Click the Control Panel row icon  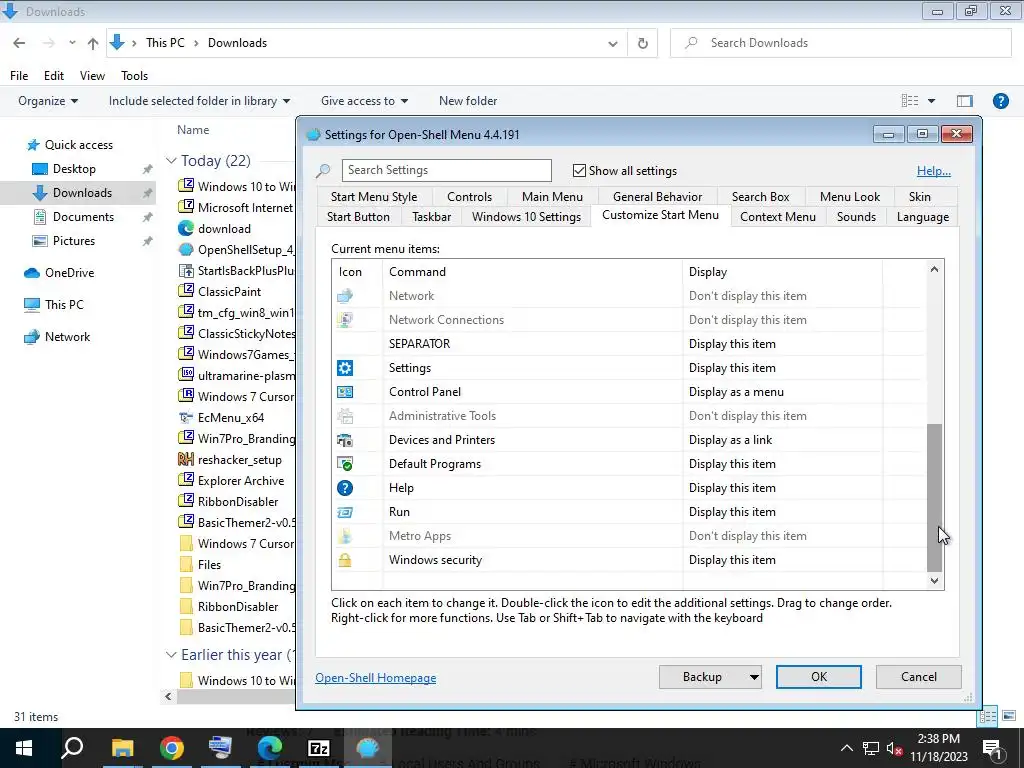(x=345, y=392)
